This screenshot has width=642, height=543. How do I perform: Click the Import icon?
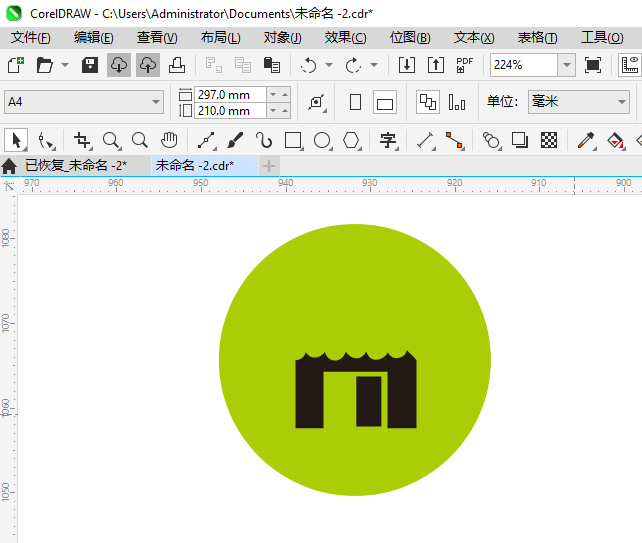click(x=407, y=65)
